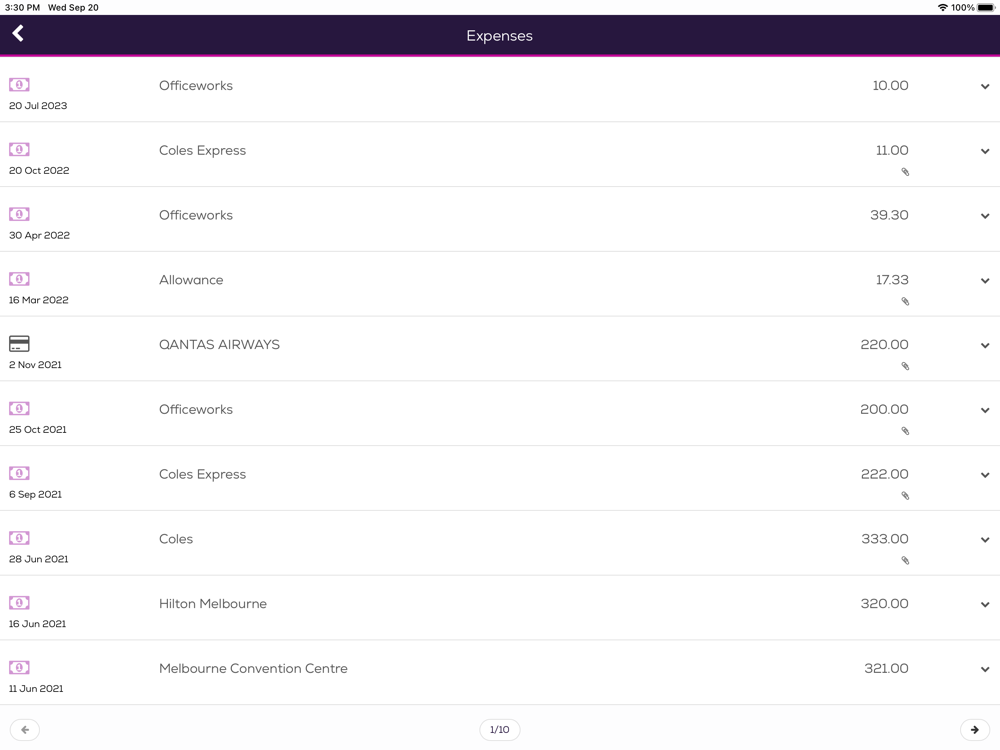Expand the Allowance 17.33 expense
Viewport: 1000px width, 750px height.
point(985,281)
